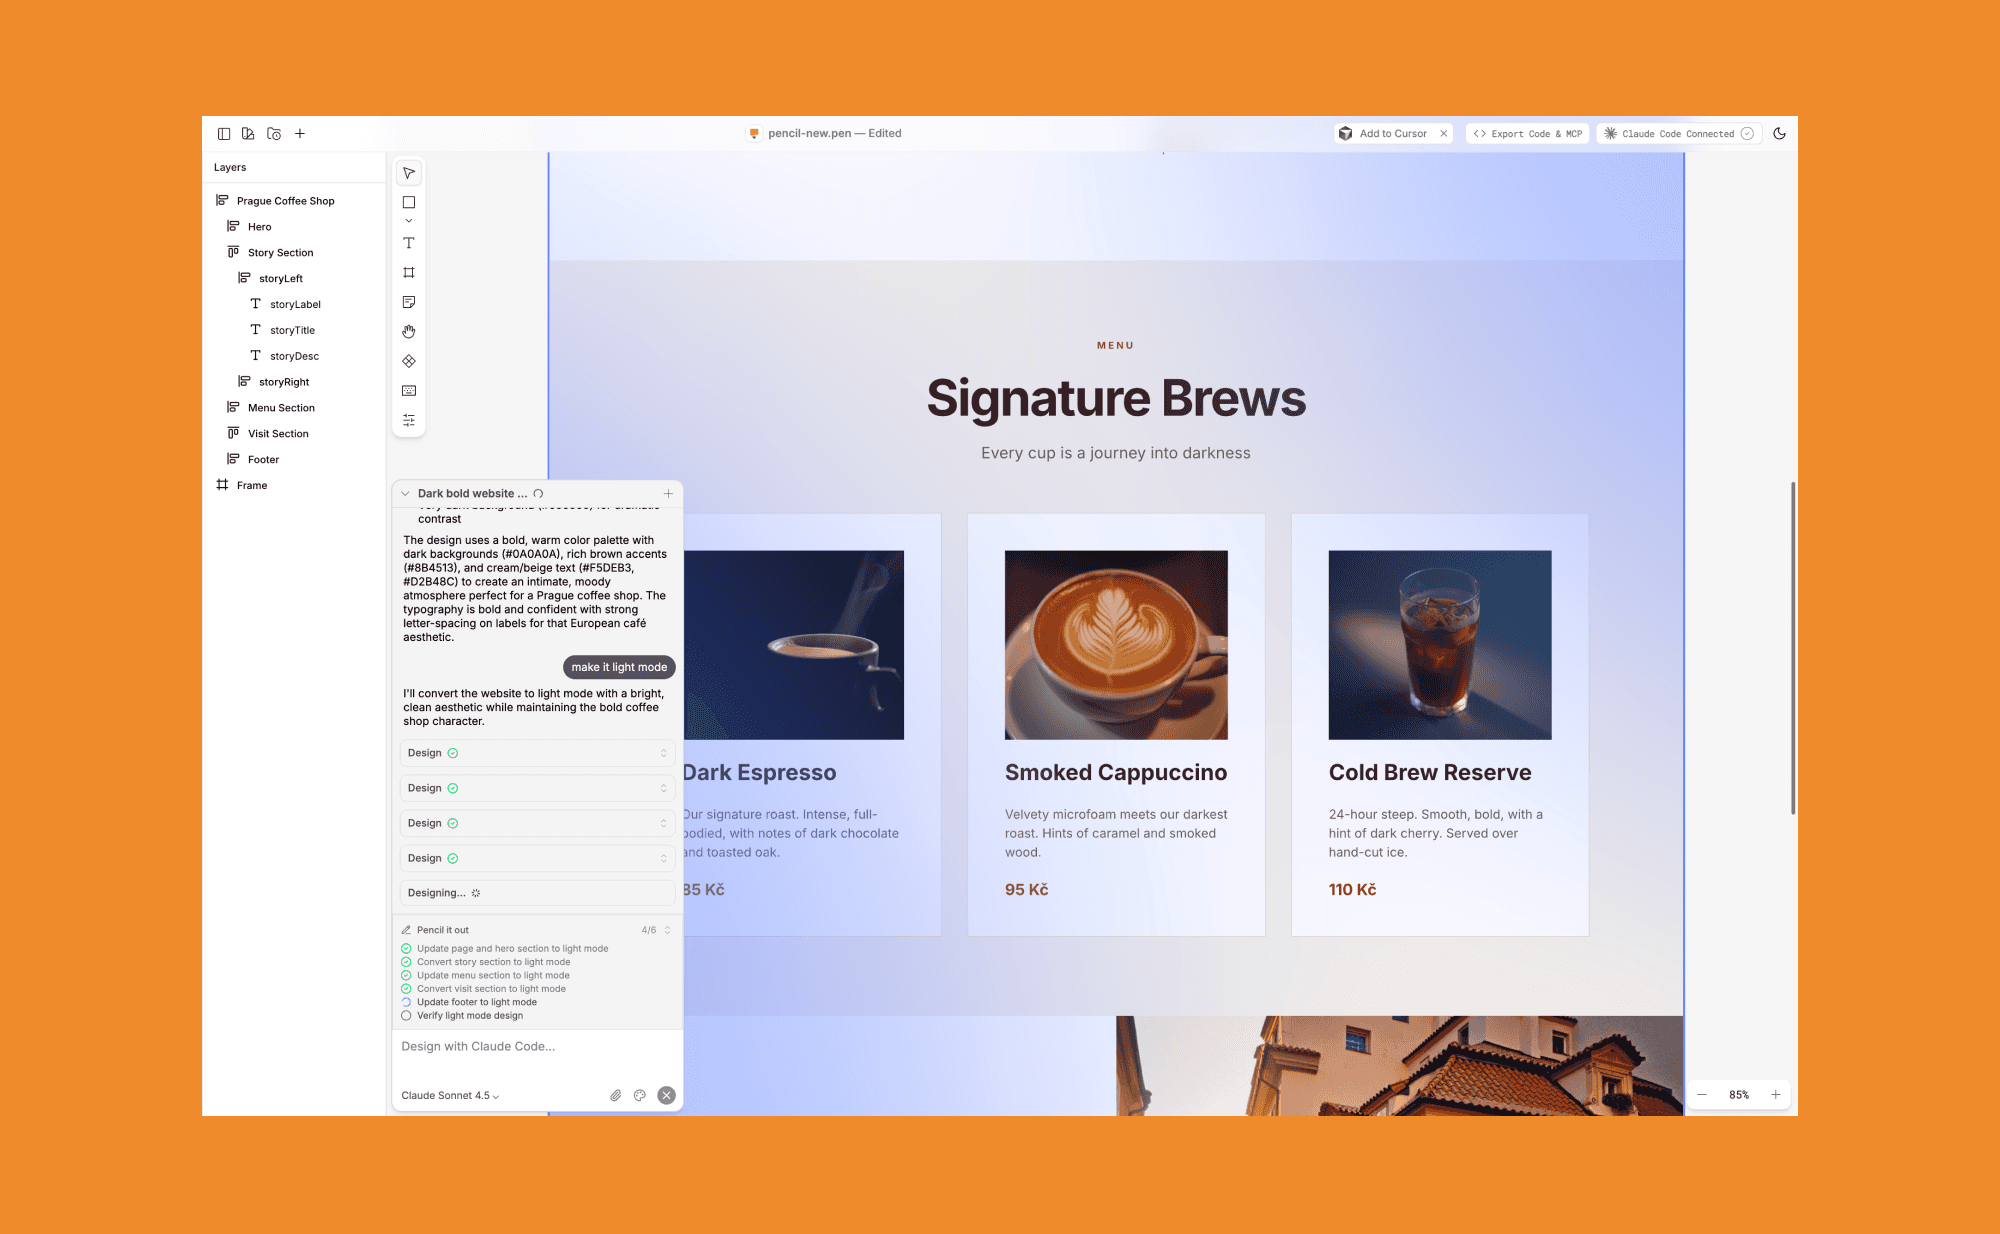Select the Menu Section layer
Image resolution: width=2000 pixels, height=1234 pixels.
coord(281,408)
